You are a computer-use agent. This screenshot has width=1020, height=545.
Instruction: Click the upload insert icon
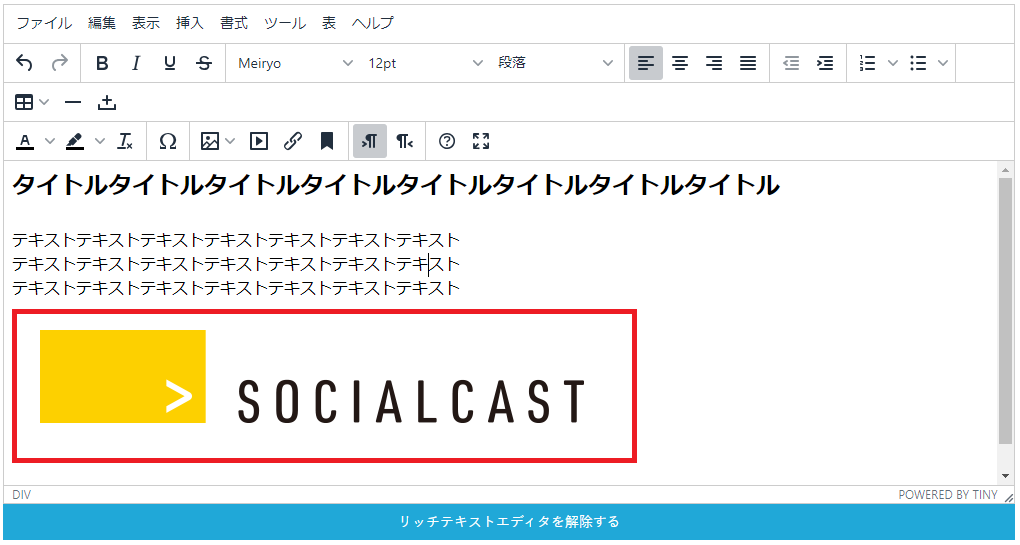point(107,102)
